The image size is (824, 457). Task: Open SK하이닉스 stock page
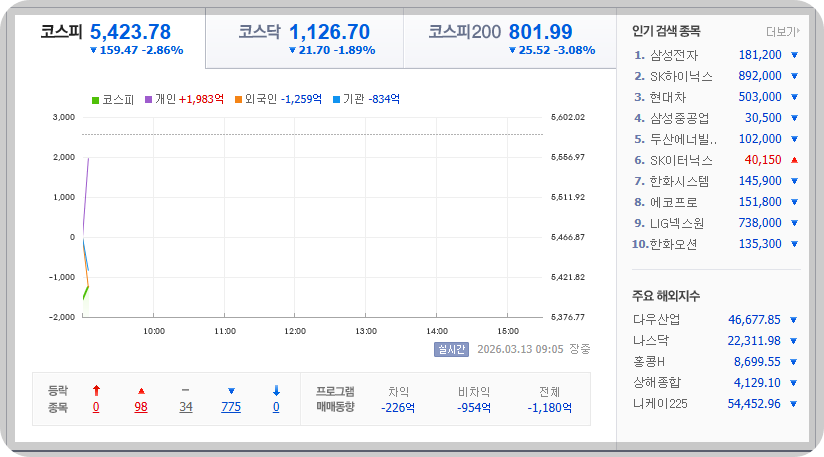[681, 76]
